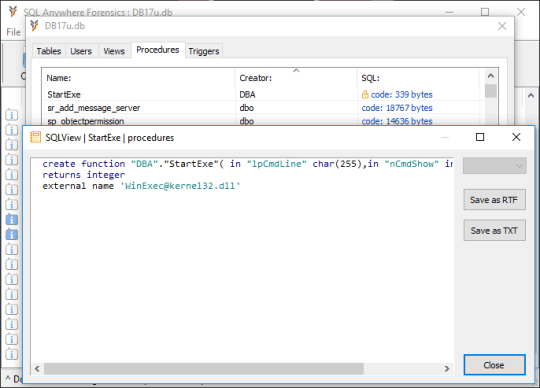The height and width of the screenshot is (388, 540).
Task: Switch to the Tables tab
Action: pos(49,51)
